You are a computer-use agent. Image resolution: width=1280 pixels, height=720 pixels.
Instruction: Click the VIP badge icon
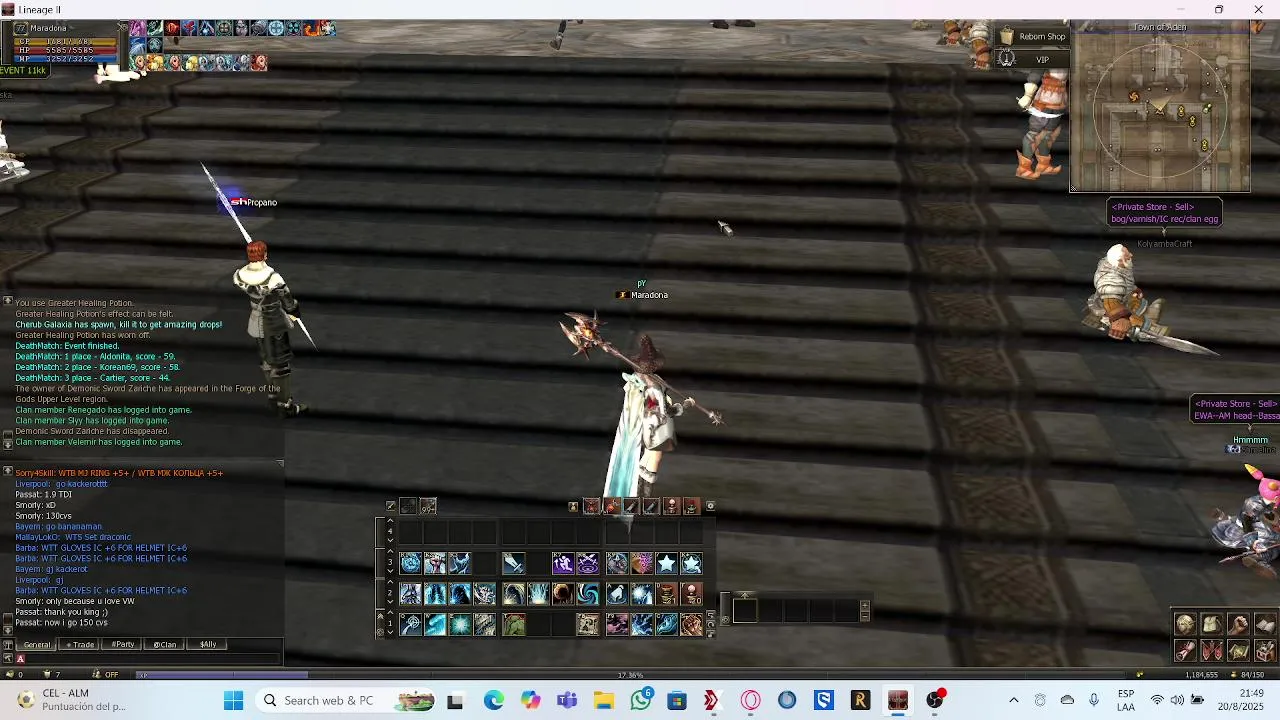tap(1007, 60)
